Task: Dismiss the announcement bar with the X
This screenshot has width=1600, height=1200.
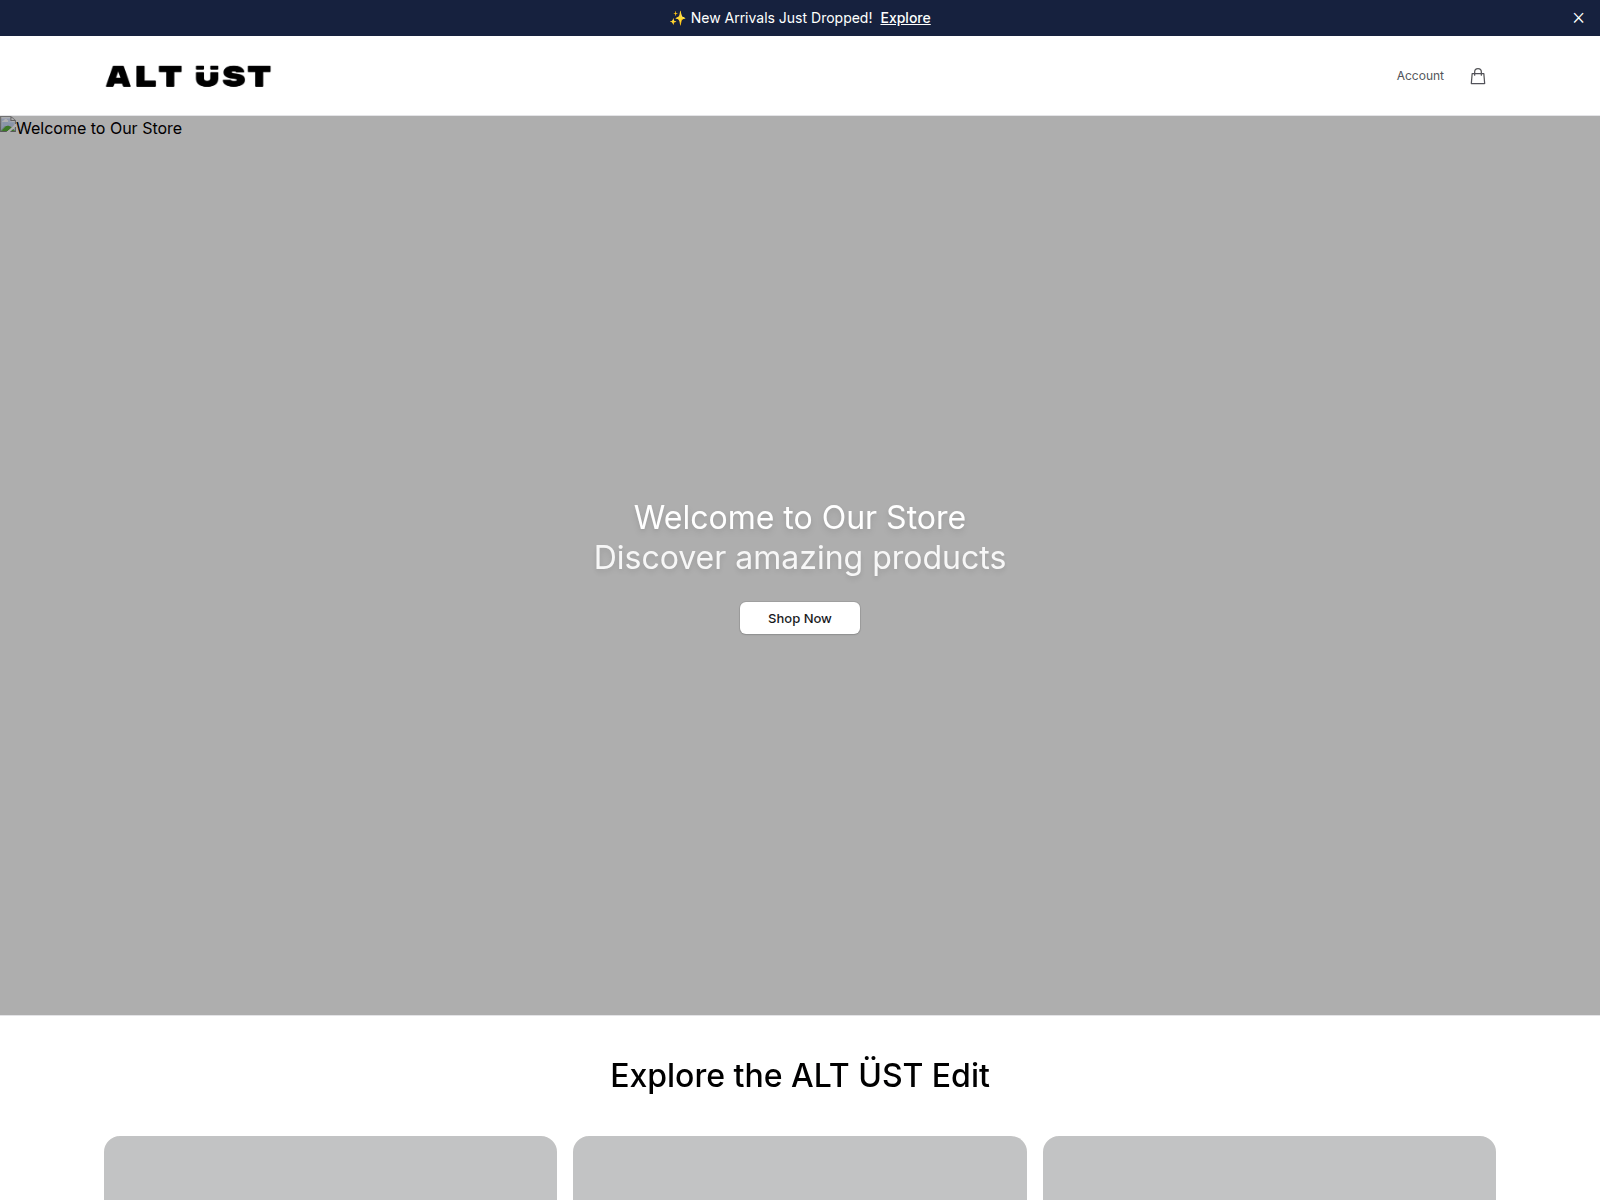Action: point(1578,18)
